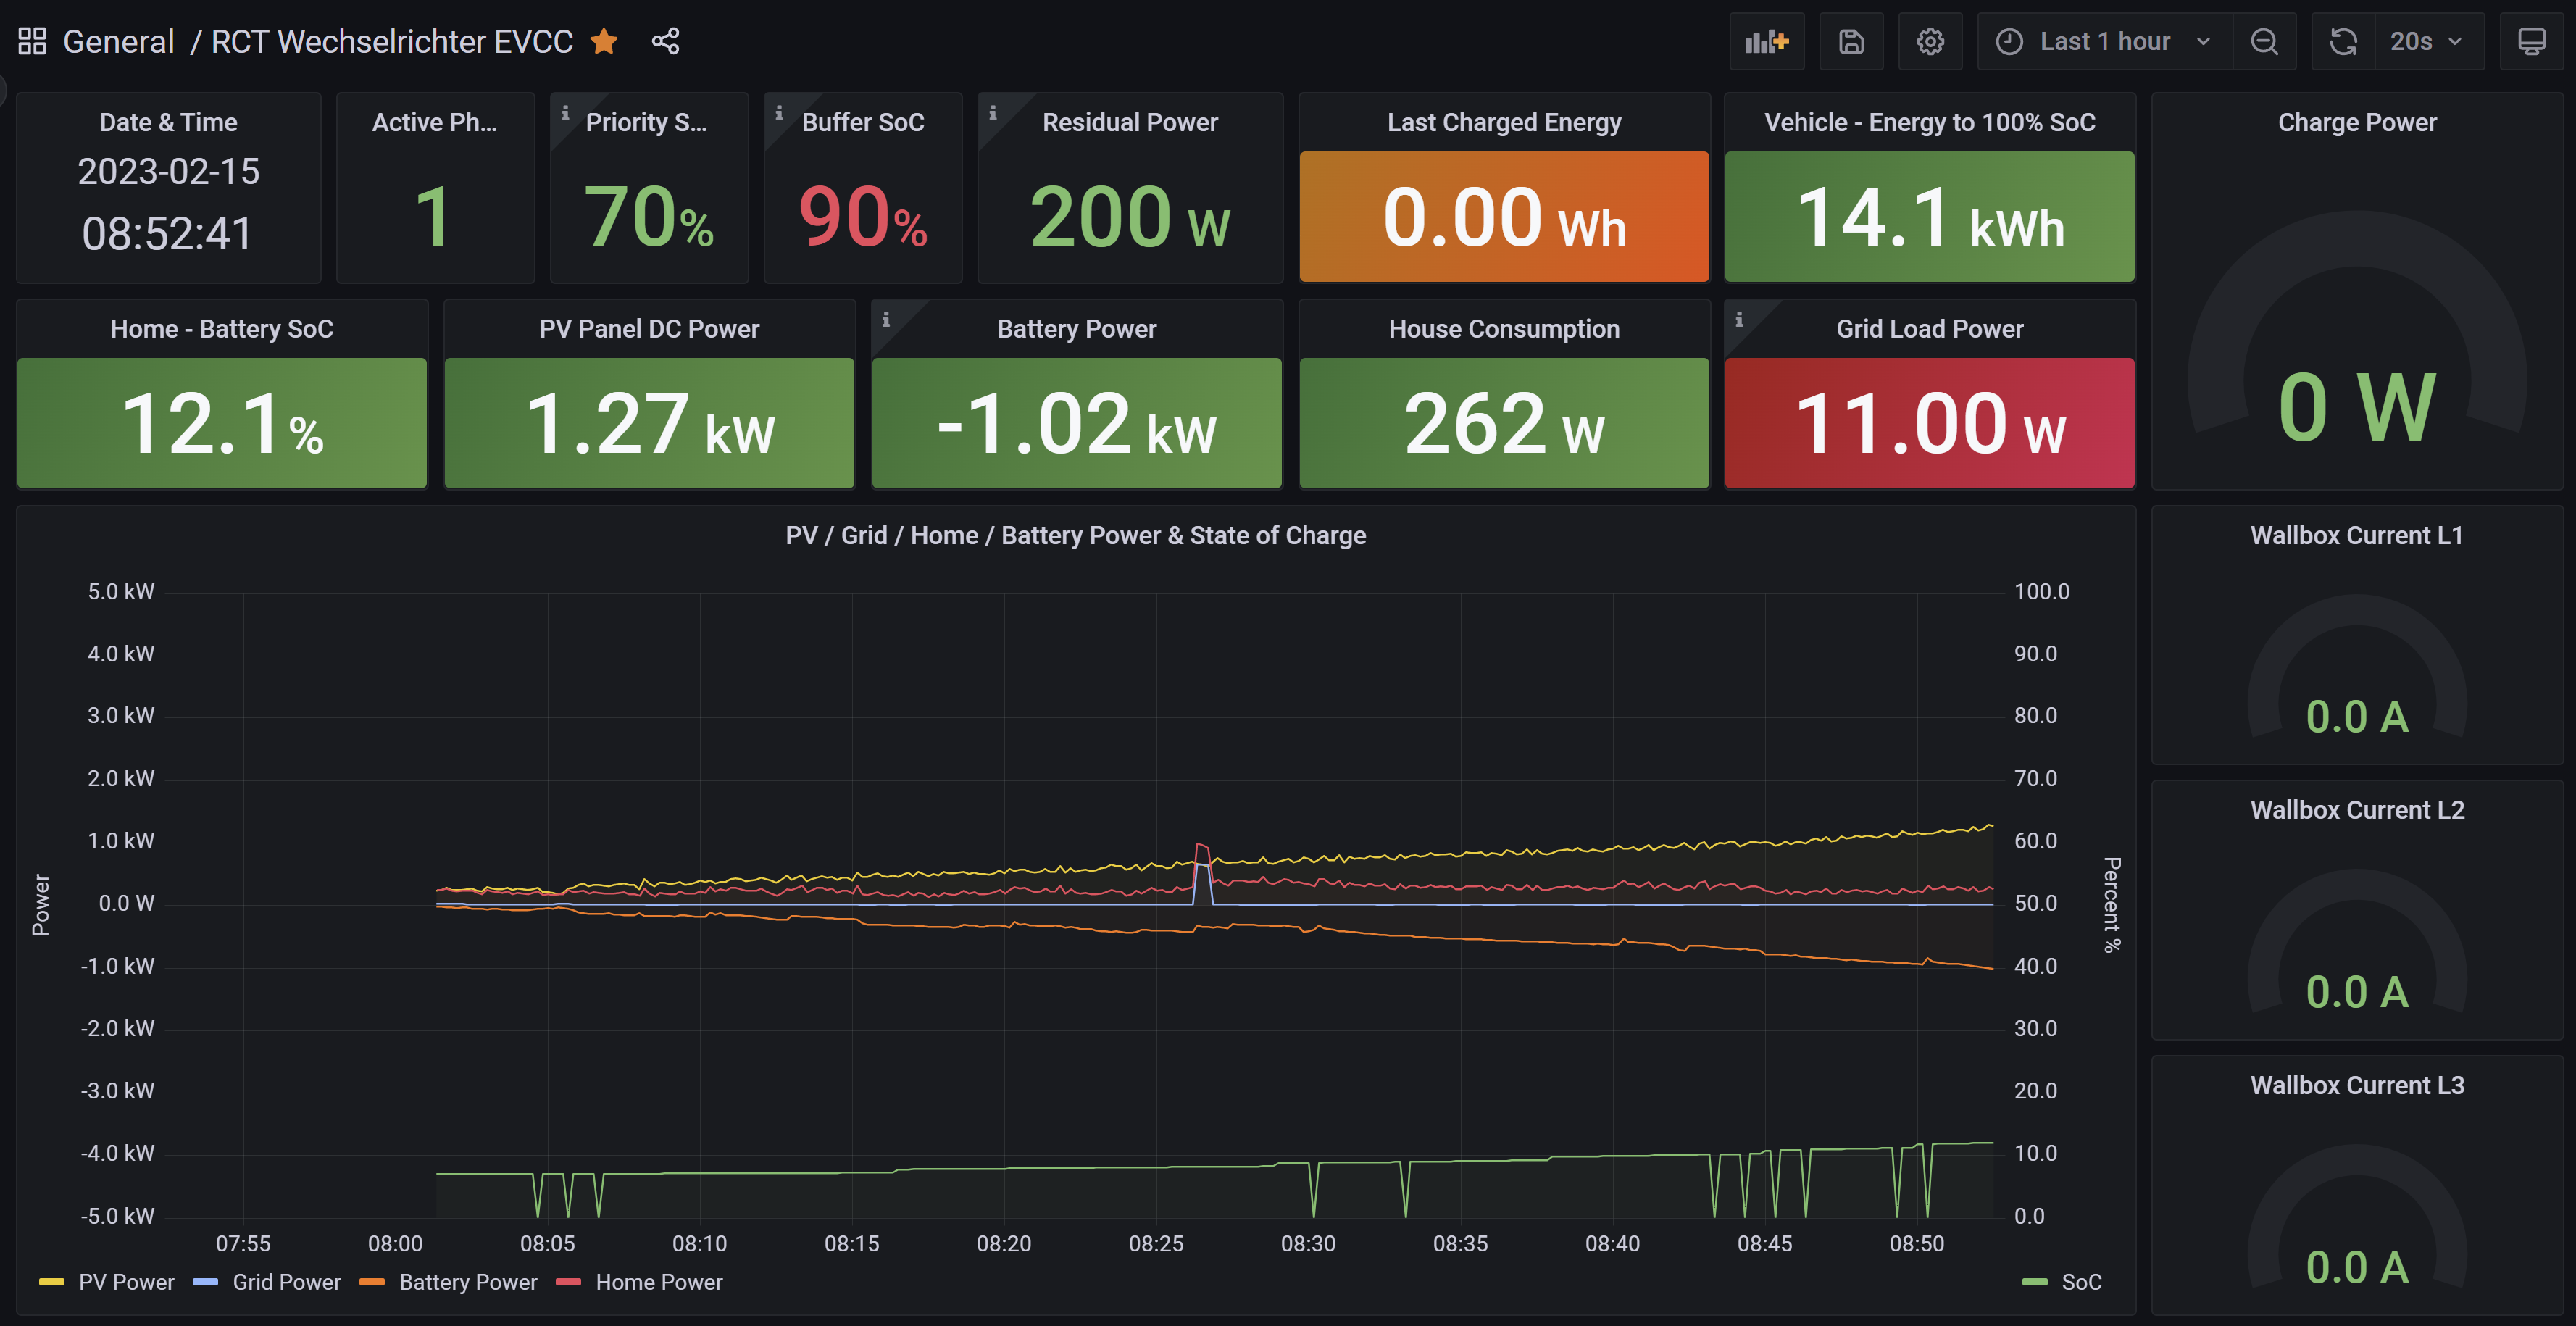Viewport: 2576px width, 1326px height.
Task: Click the 08:30 x-axis time label
Action: tap(1308, 1244)
